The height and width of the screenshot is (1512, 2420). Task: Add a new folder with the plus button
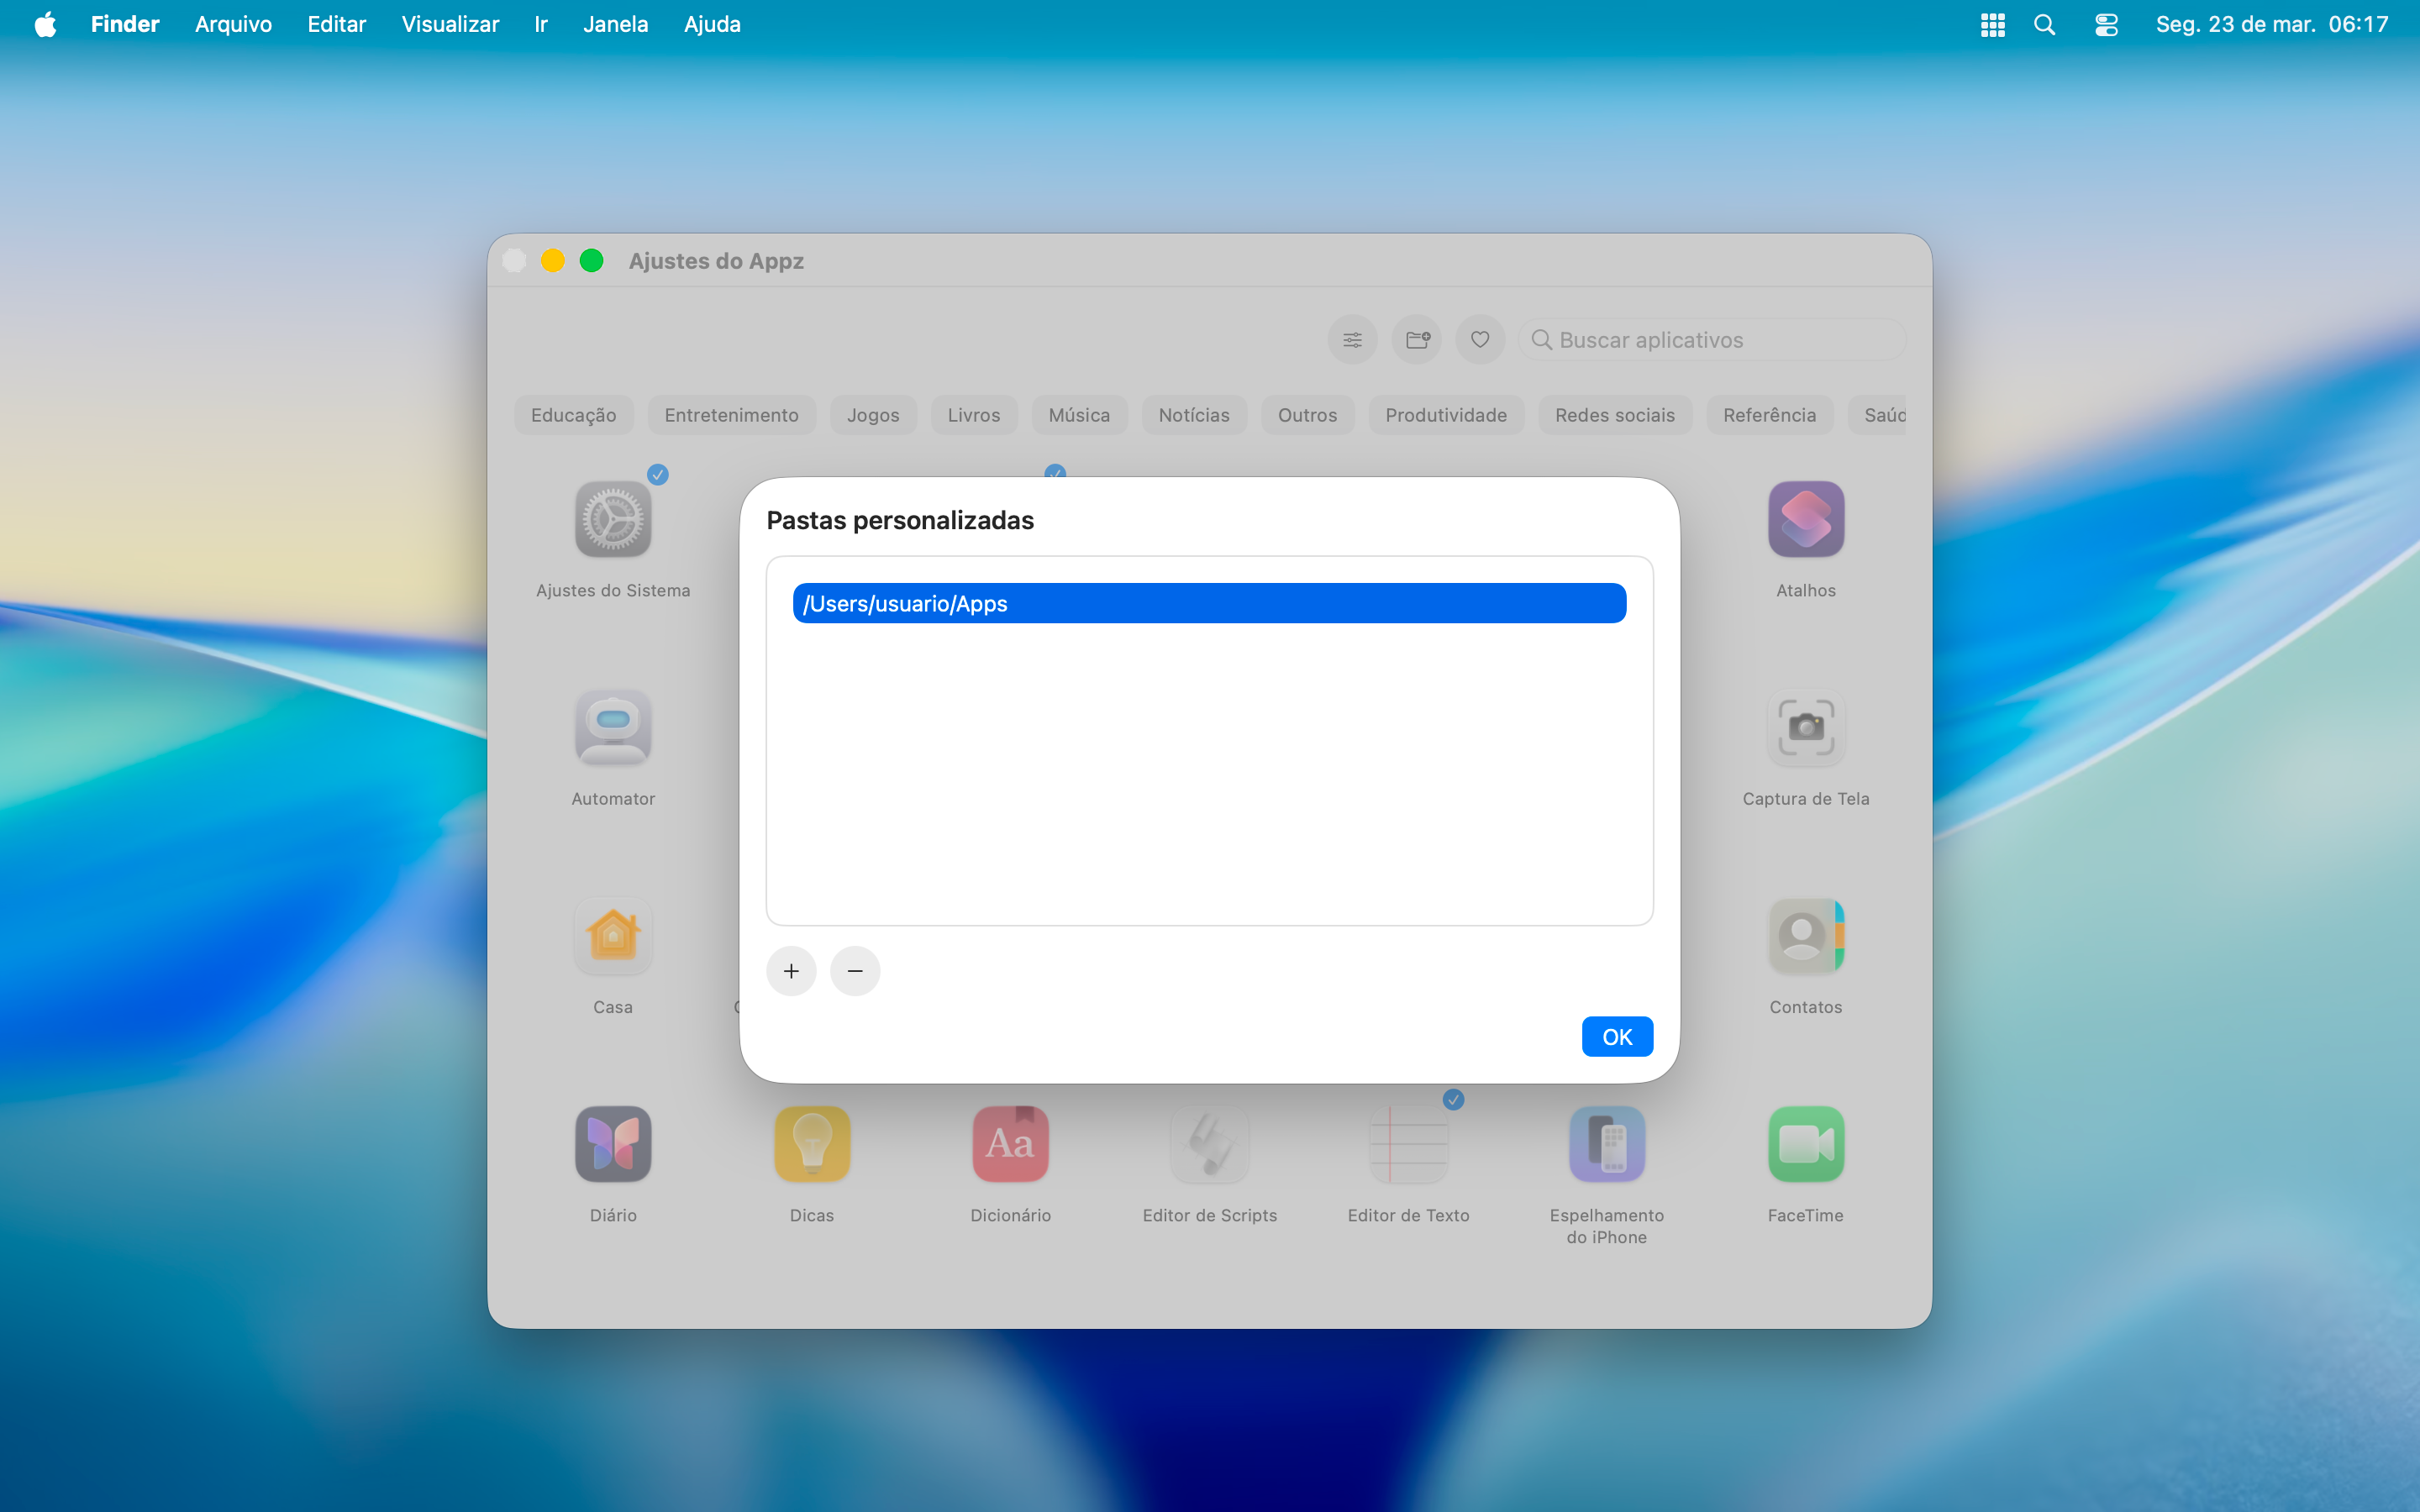pyautogui.click(x=790, y=970)
